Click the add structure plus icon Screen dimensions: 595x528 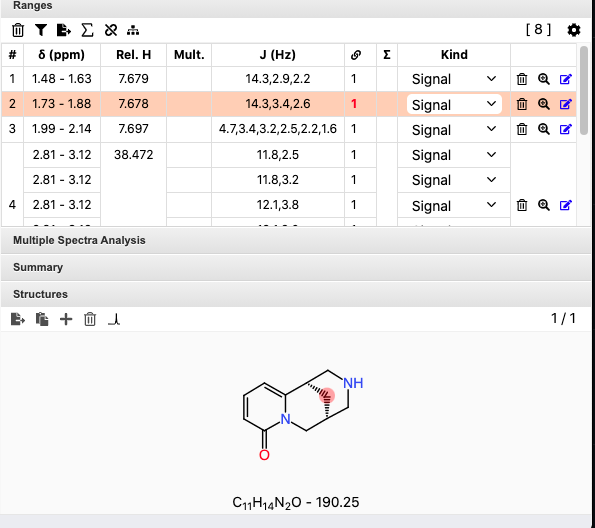click(66, 319)
